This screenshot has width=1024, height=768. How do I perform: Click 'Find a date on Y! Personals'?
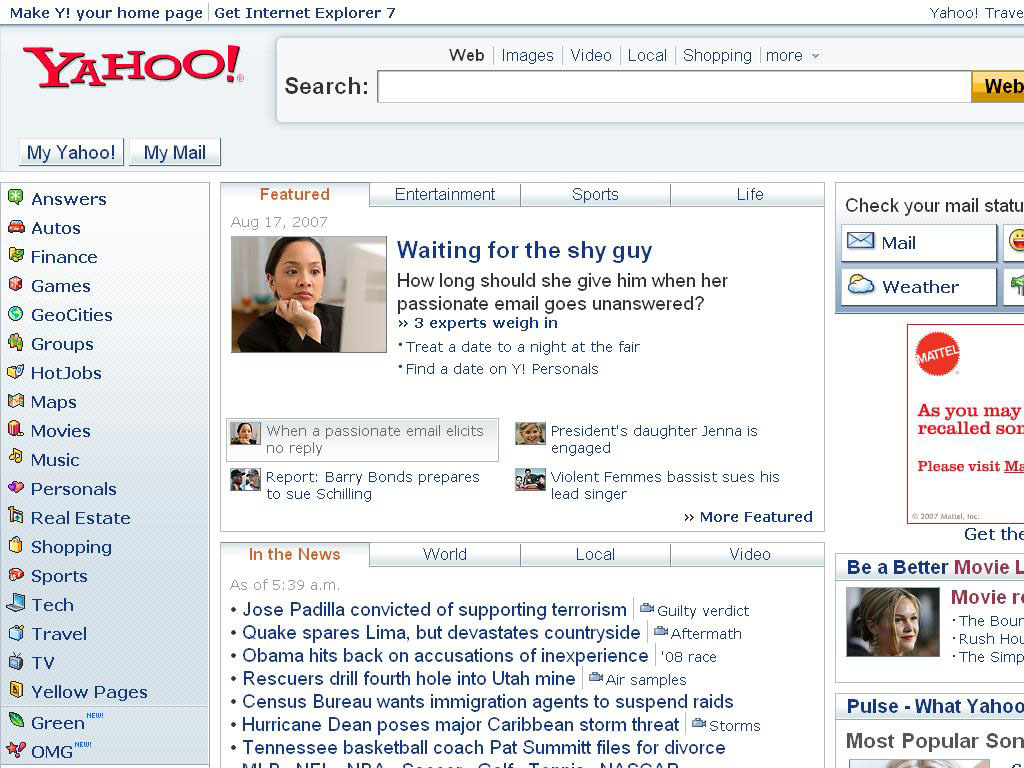(x=502, y=369)
